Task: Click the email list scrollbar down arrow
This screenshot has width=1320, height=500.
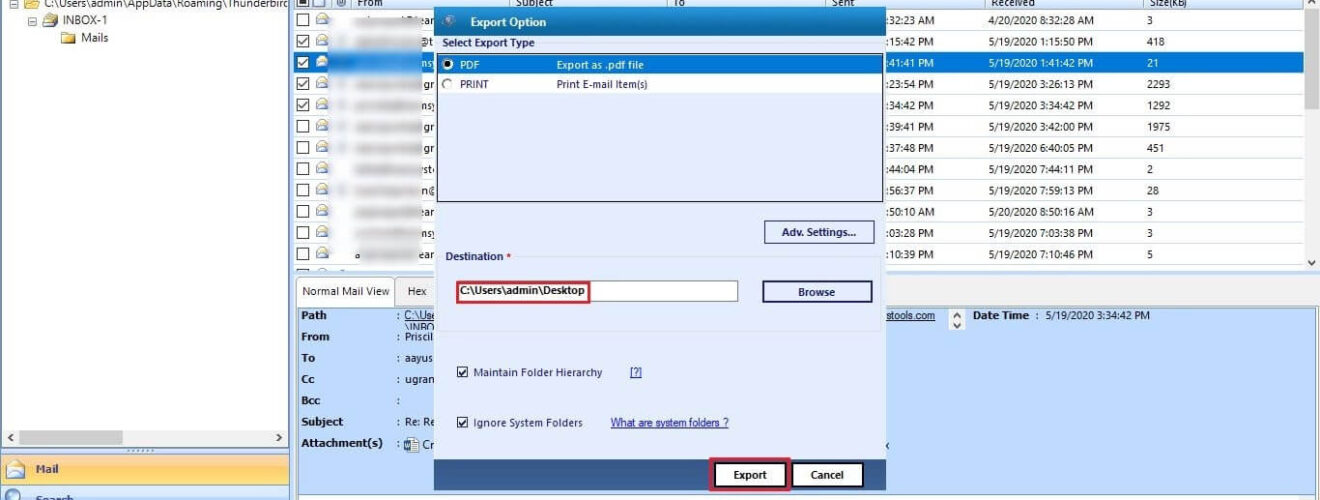Action: [x=1312, y=262]
